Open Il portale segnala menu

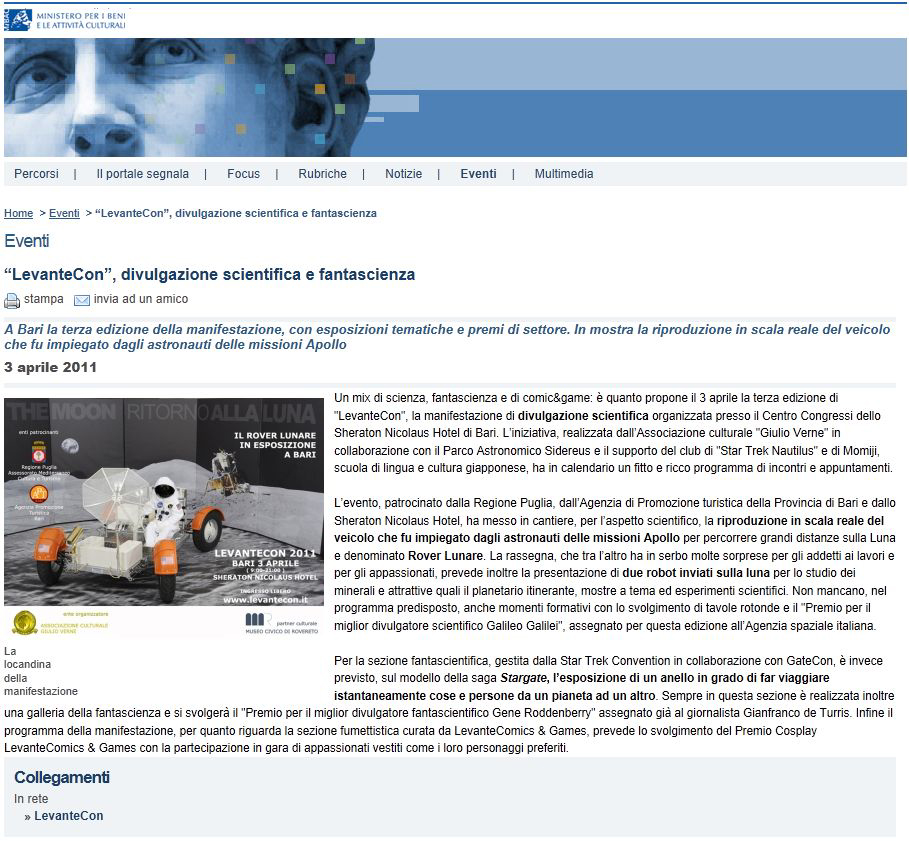tap(143, 174)
